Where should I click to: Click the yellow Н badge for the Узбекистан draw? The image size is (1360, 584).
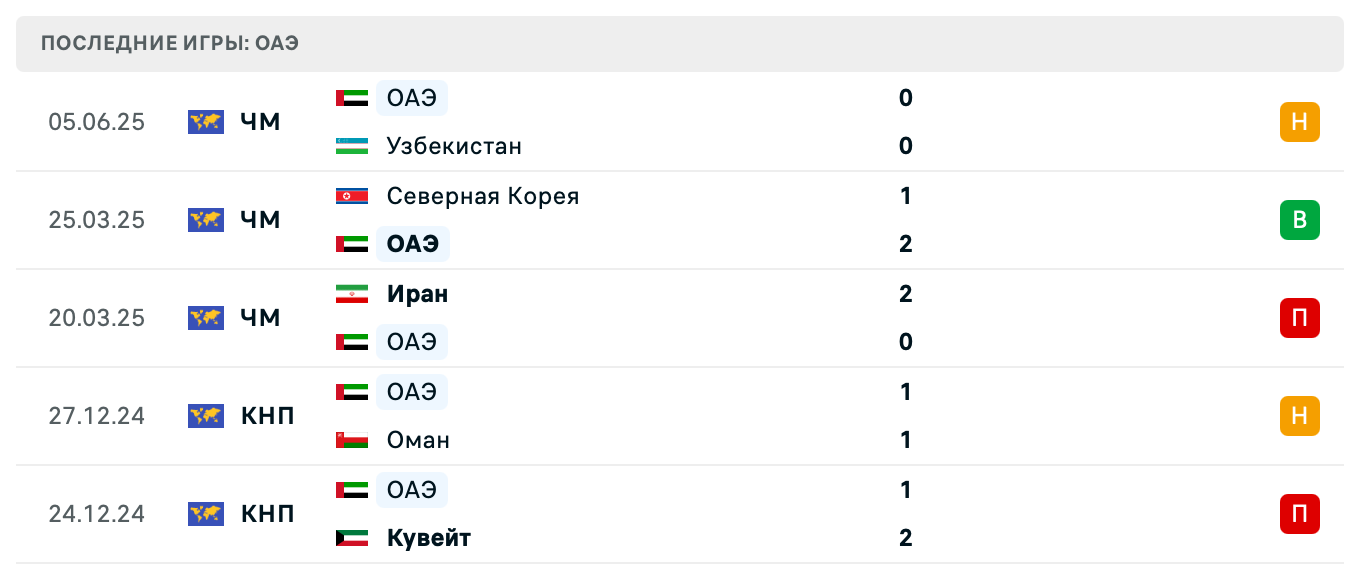[x=1299, y=122]
